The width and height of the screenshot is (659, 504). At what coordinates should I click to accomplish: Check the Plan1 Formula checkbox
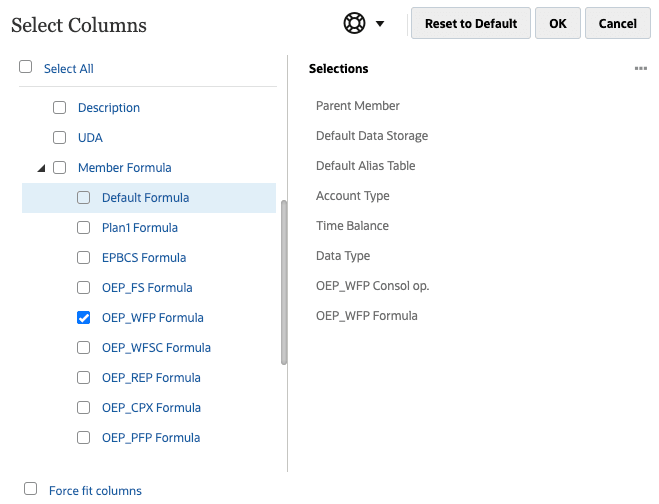point(84,228)
